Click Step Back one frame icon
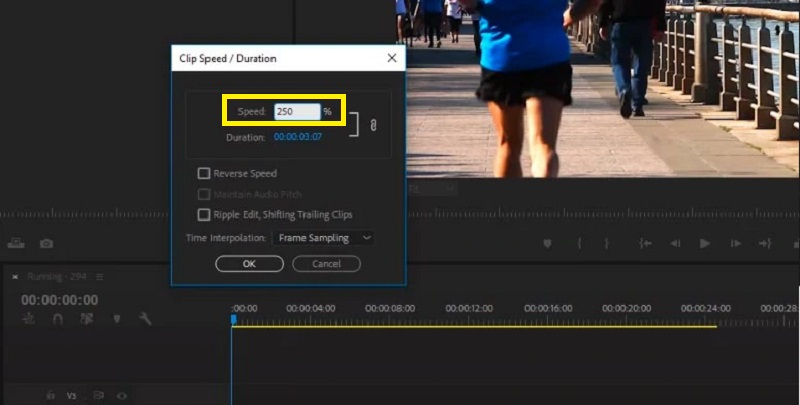 pos(676,243)
